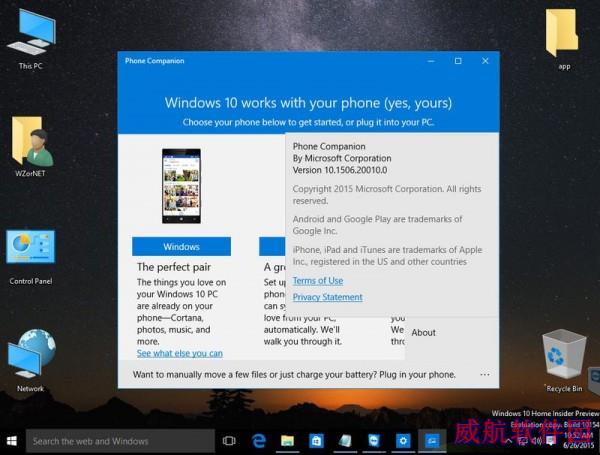Launch Microsoft Edge from the taskbar
Screen dimensions: 600x455
coord(259,441)
